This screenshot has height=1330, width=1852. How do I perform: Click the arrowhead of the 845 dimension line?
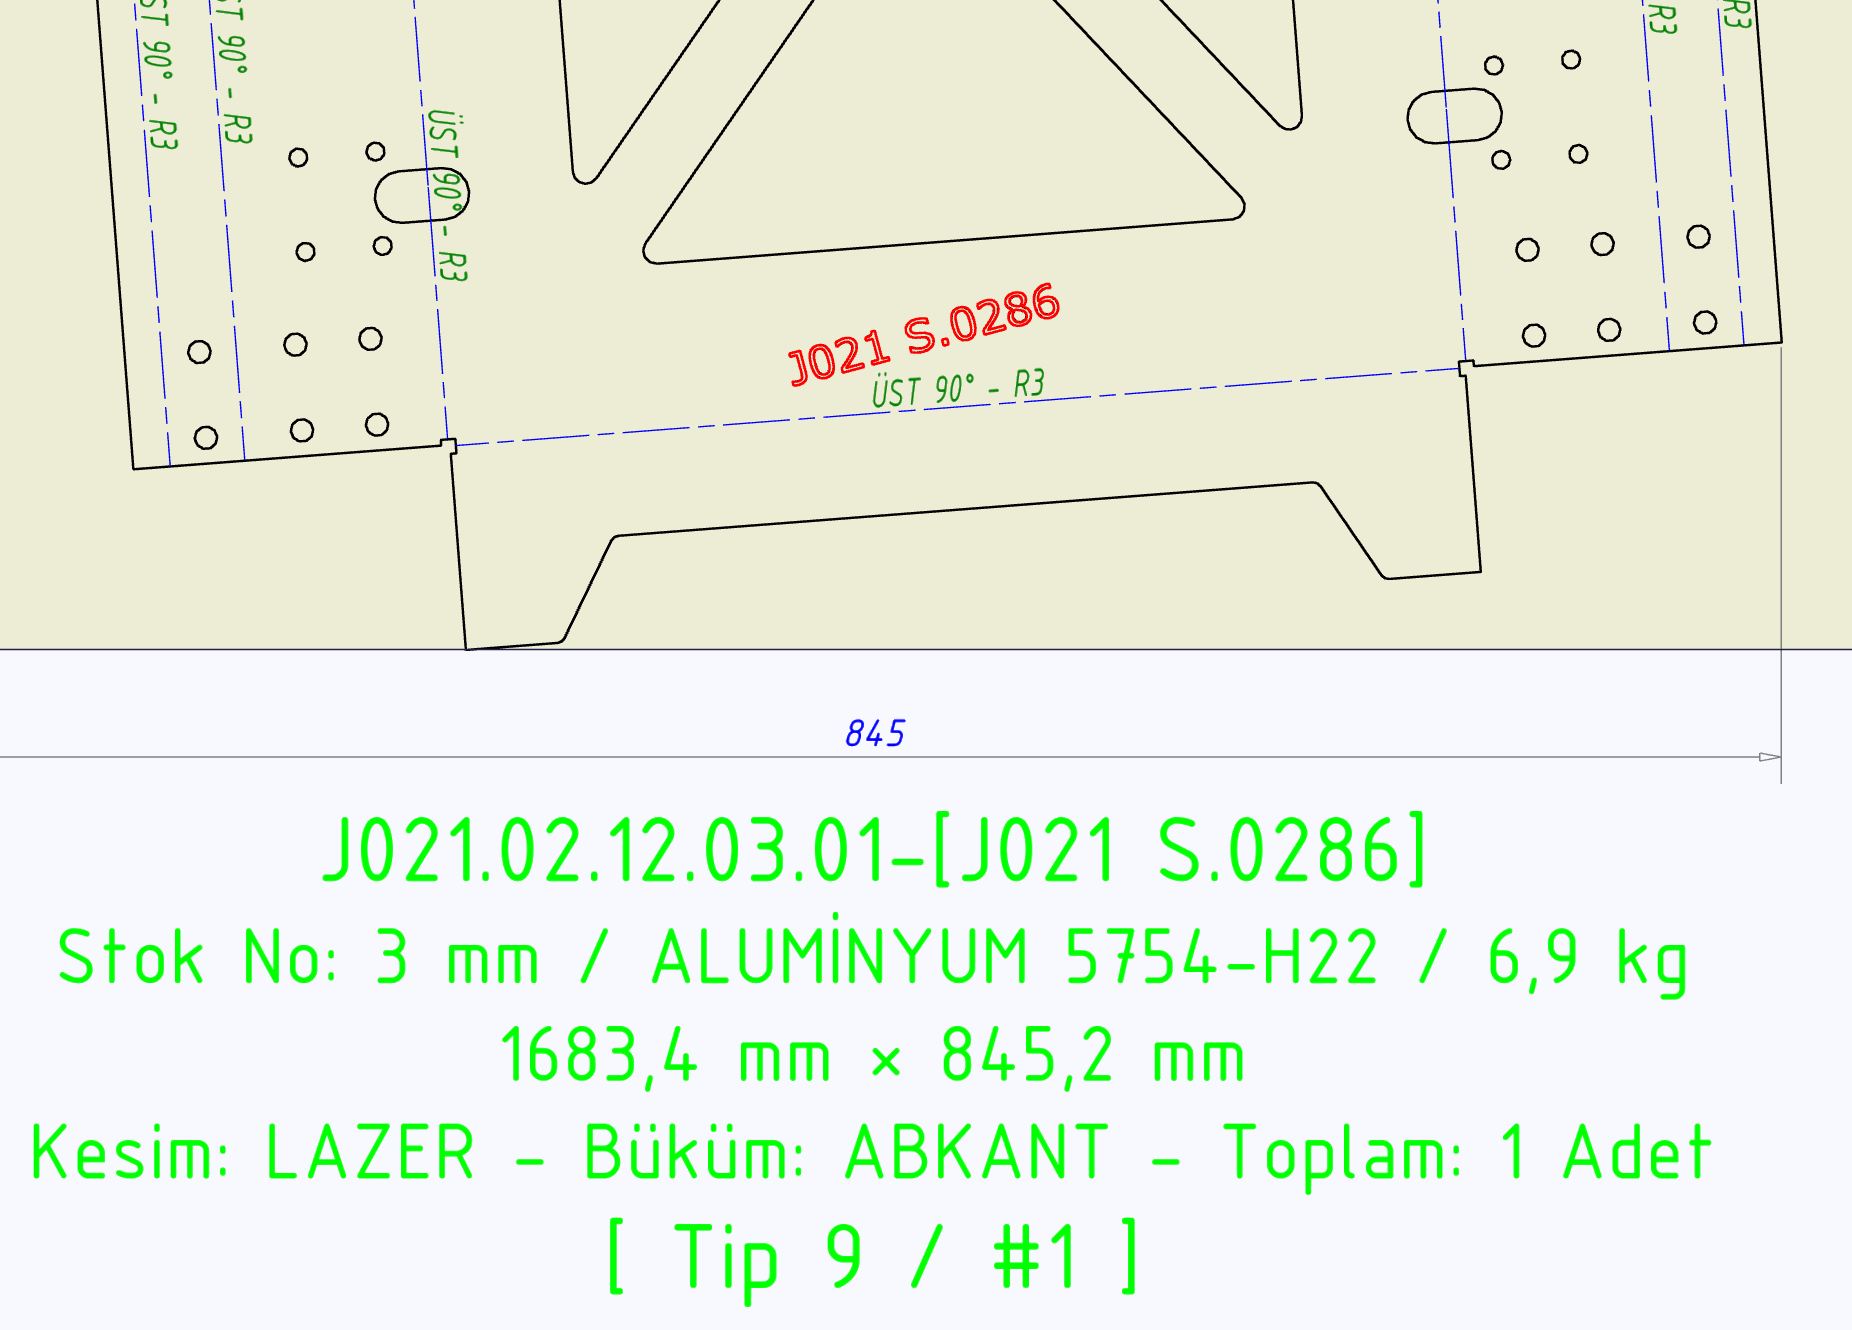click(1769, 757)
